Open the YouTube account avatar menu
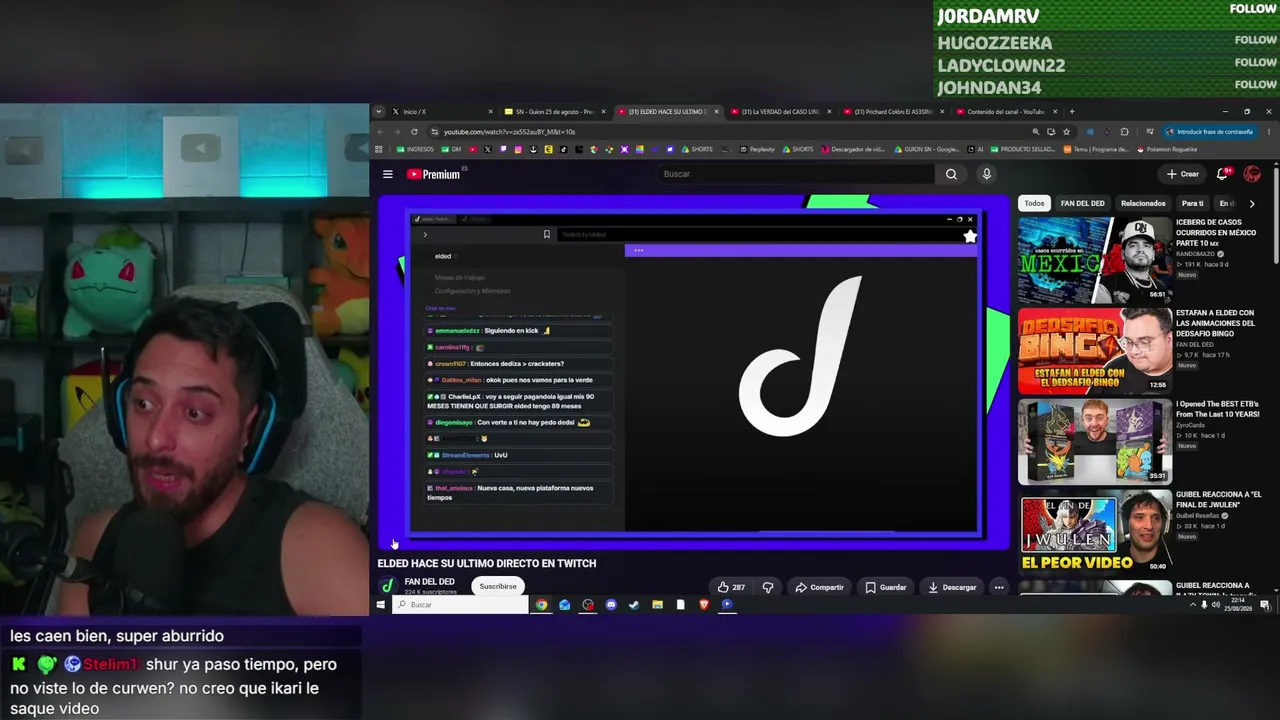 click(x=1252, y=174)
